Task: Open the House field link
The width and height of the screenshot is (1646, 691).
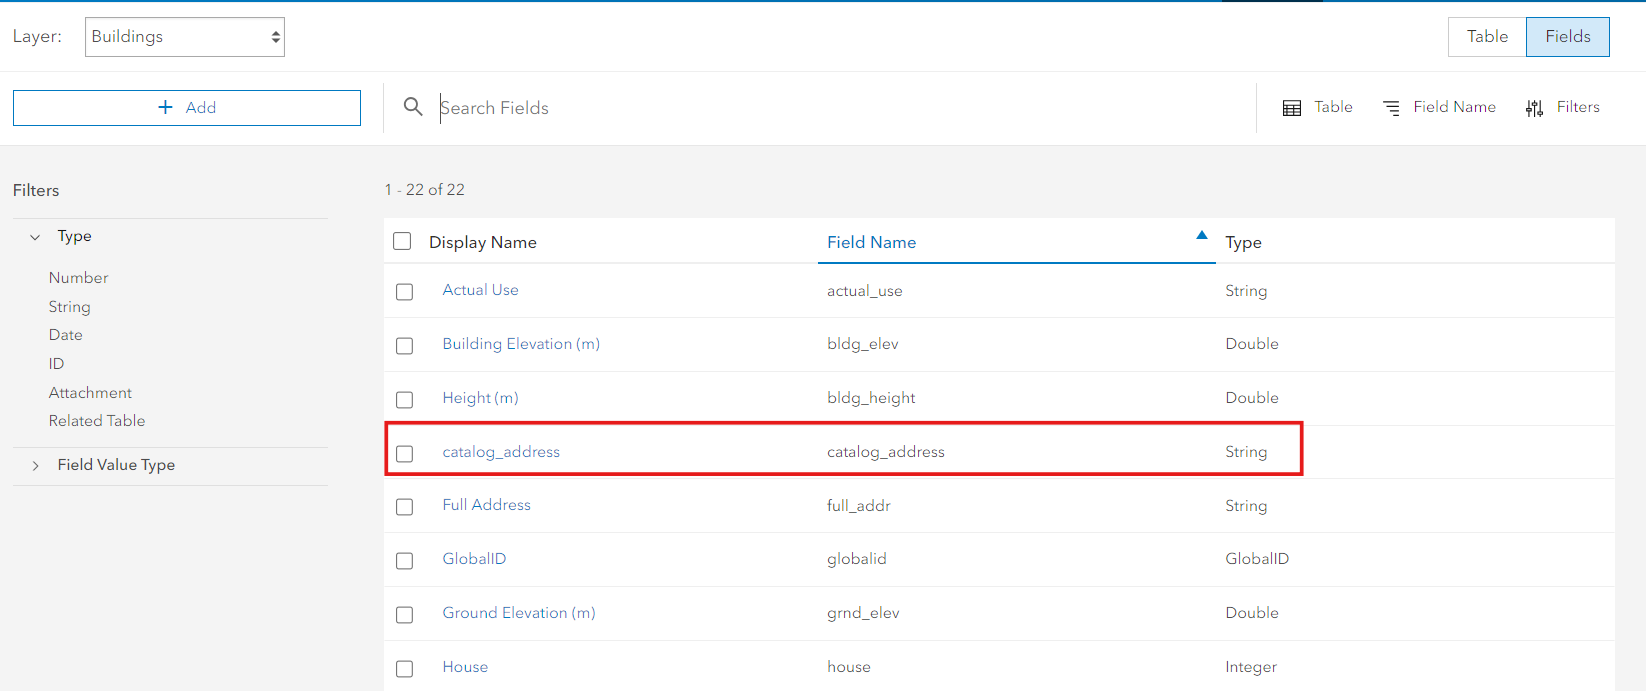Action: 465,667
